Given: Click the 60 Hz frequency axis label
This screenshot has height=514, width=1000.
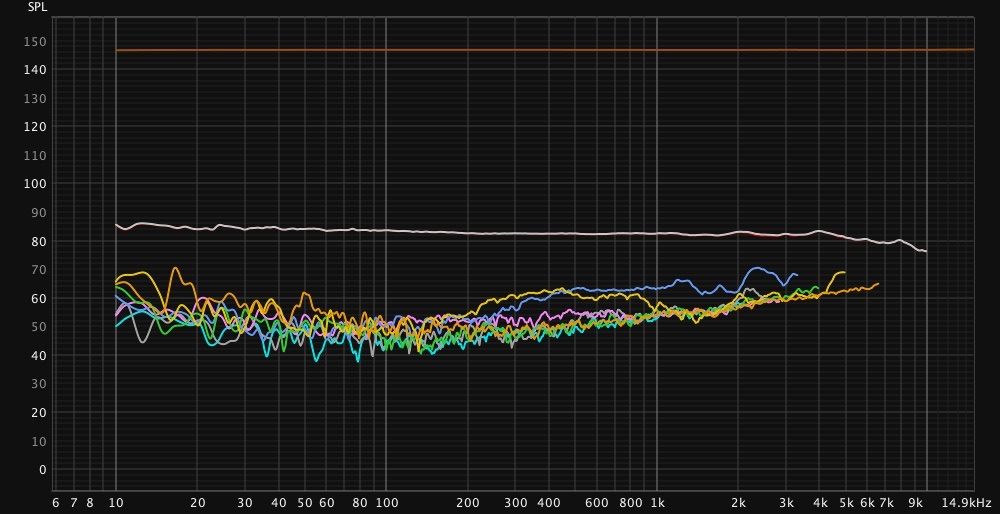Looking at the screenshot, I should pos(327,503).
